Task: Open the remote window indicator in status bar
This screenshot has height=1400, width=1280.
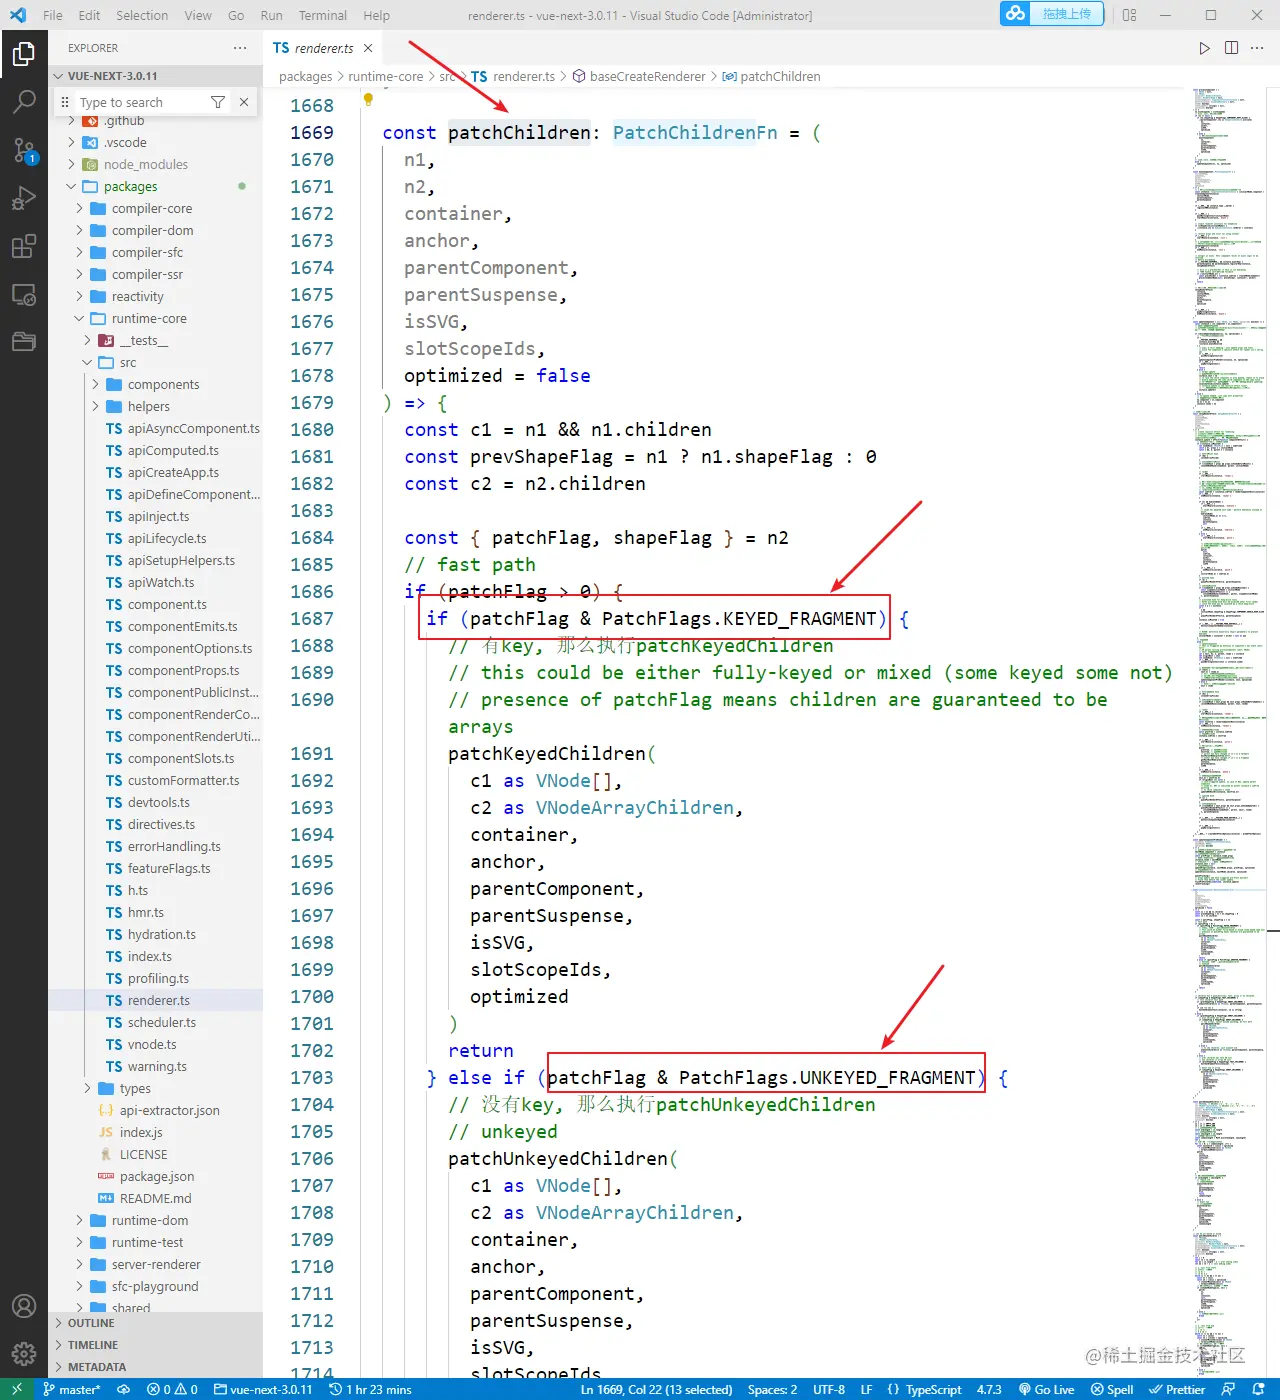Action: point(17,1389)
